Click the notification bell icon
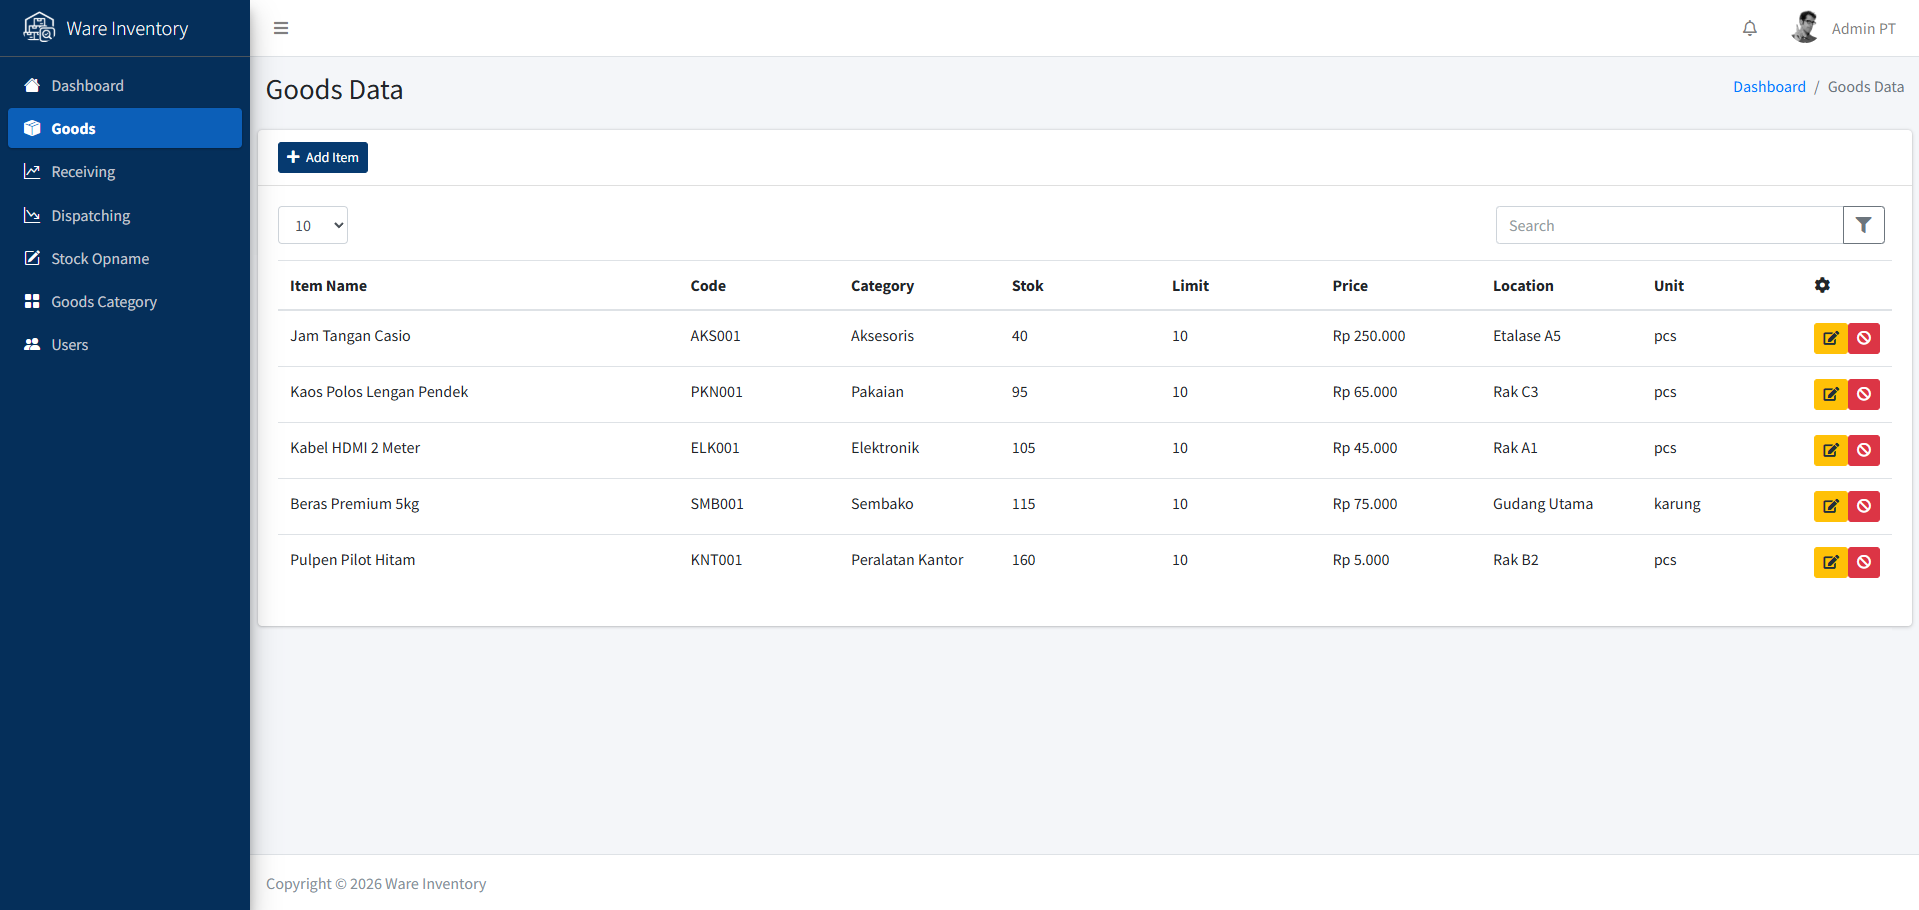The width and height of the screenshot is (1919, 910). (x=1749, y=29)
